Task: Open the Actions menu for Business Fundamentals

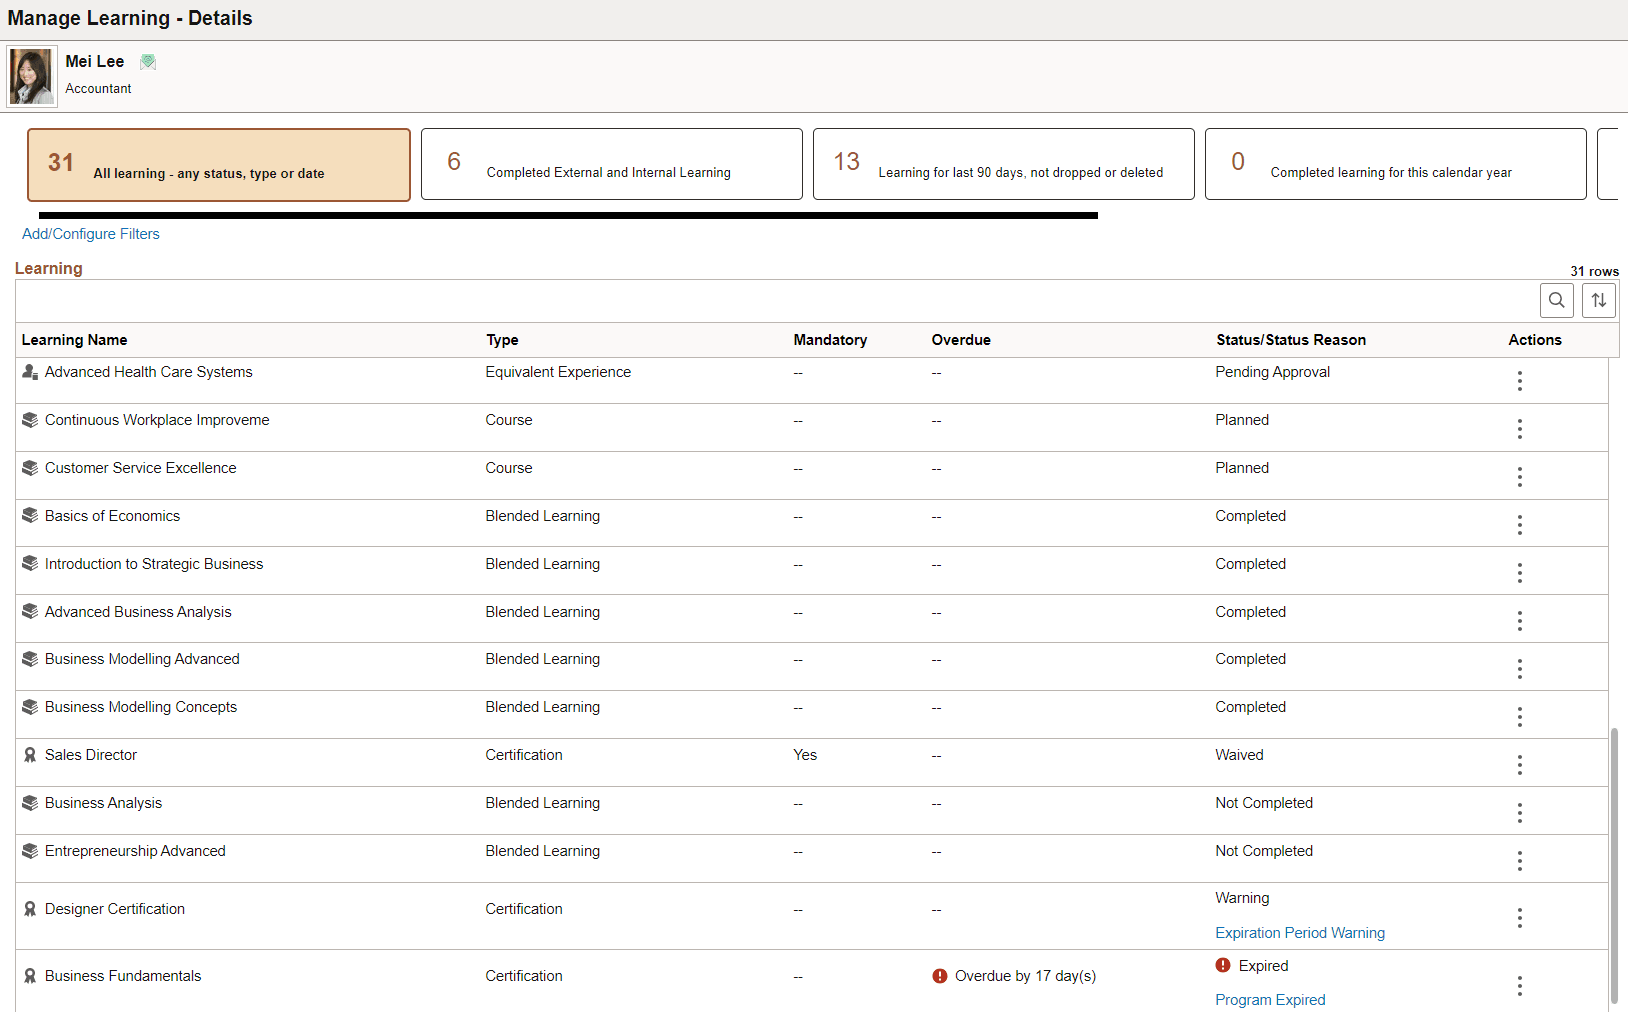Action: pyautogui.click(x=1519, y=986)
